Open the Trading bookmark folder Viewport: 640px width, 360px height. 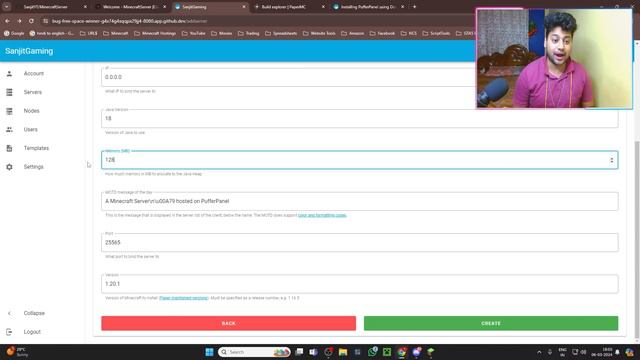pyautogui.click(x=249, y=33)
